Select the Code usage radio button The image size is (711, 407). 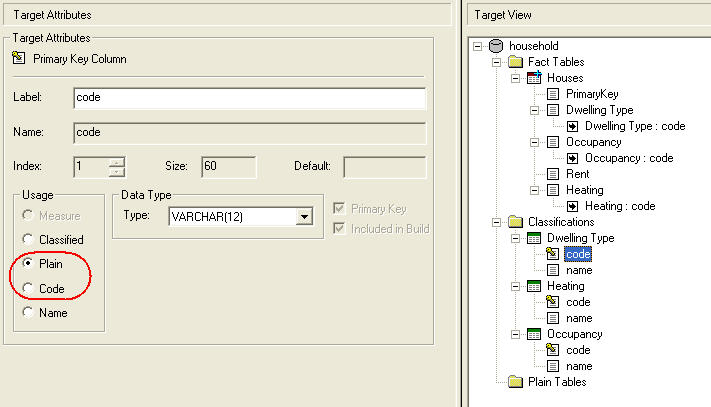tap(28, 289)
